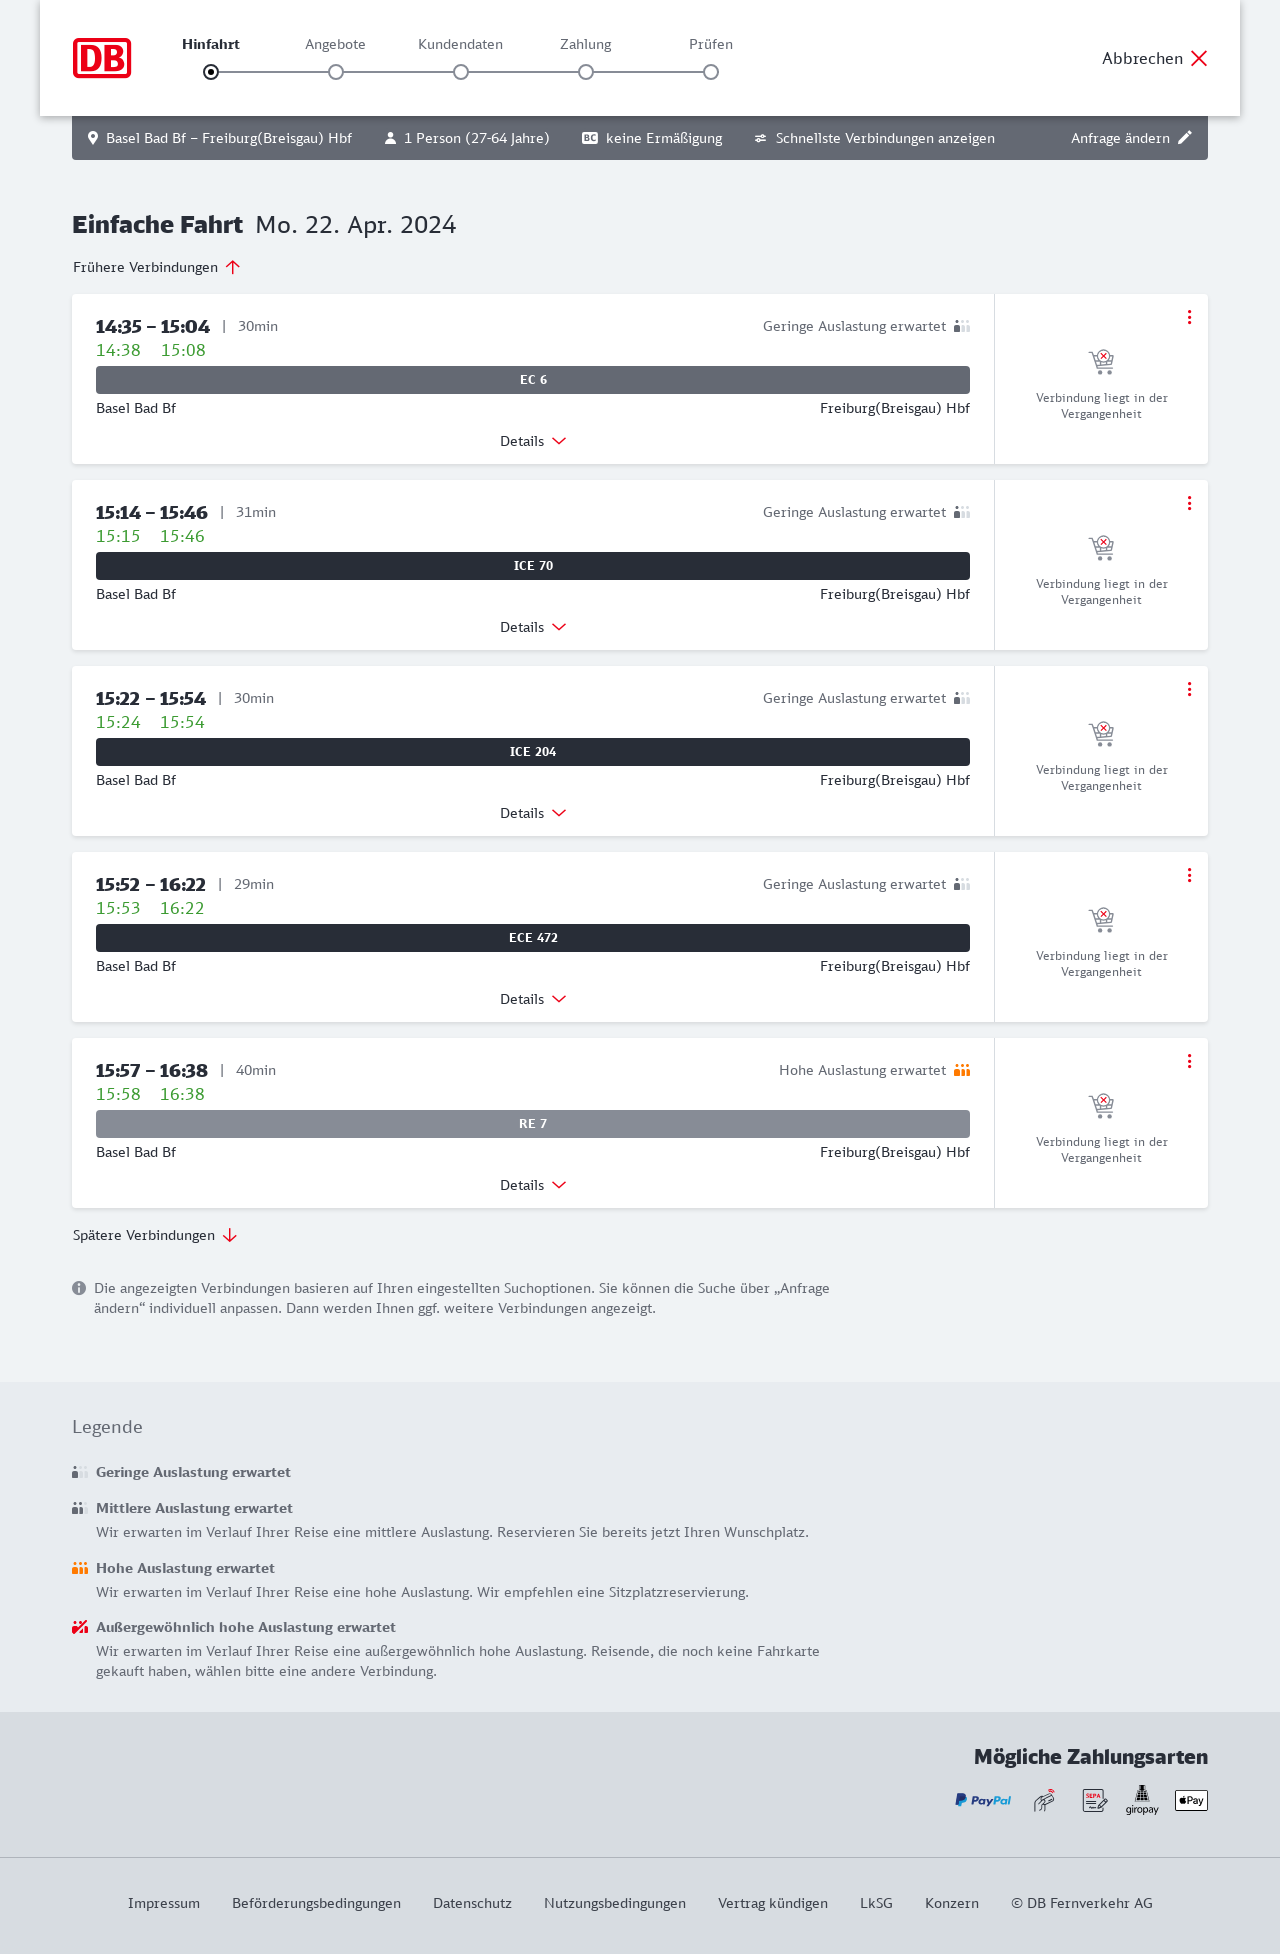Open three-dot menu for RE 7 connection

pyautogui.click(x=1189, y=1061)
